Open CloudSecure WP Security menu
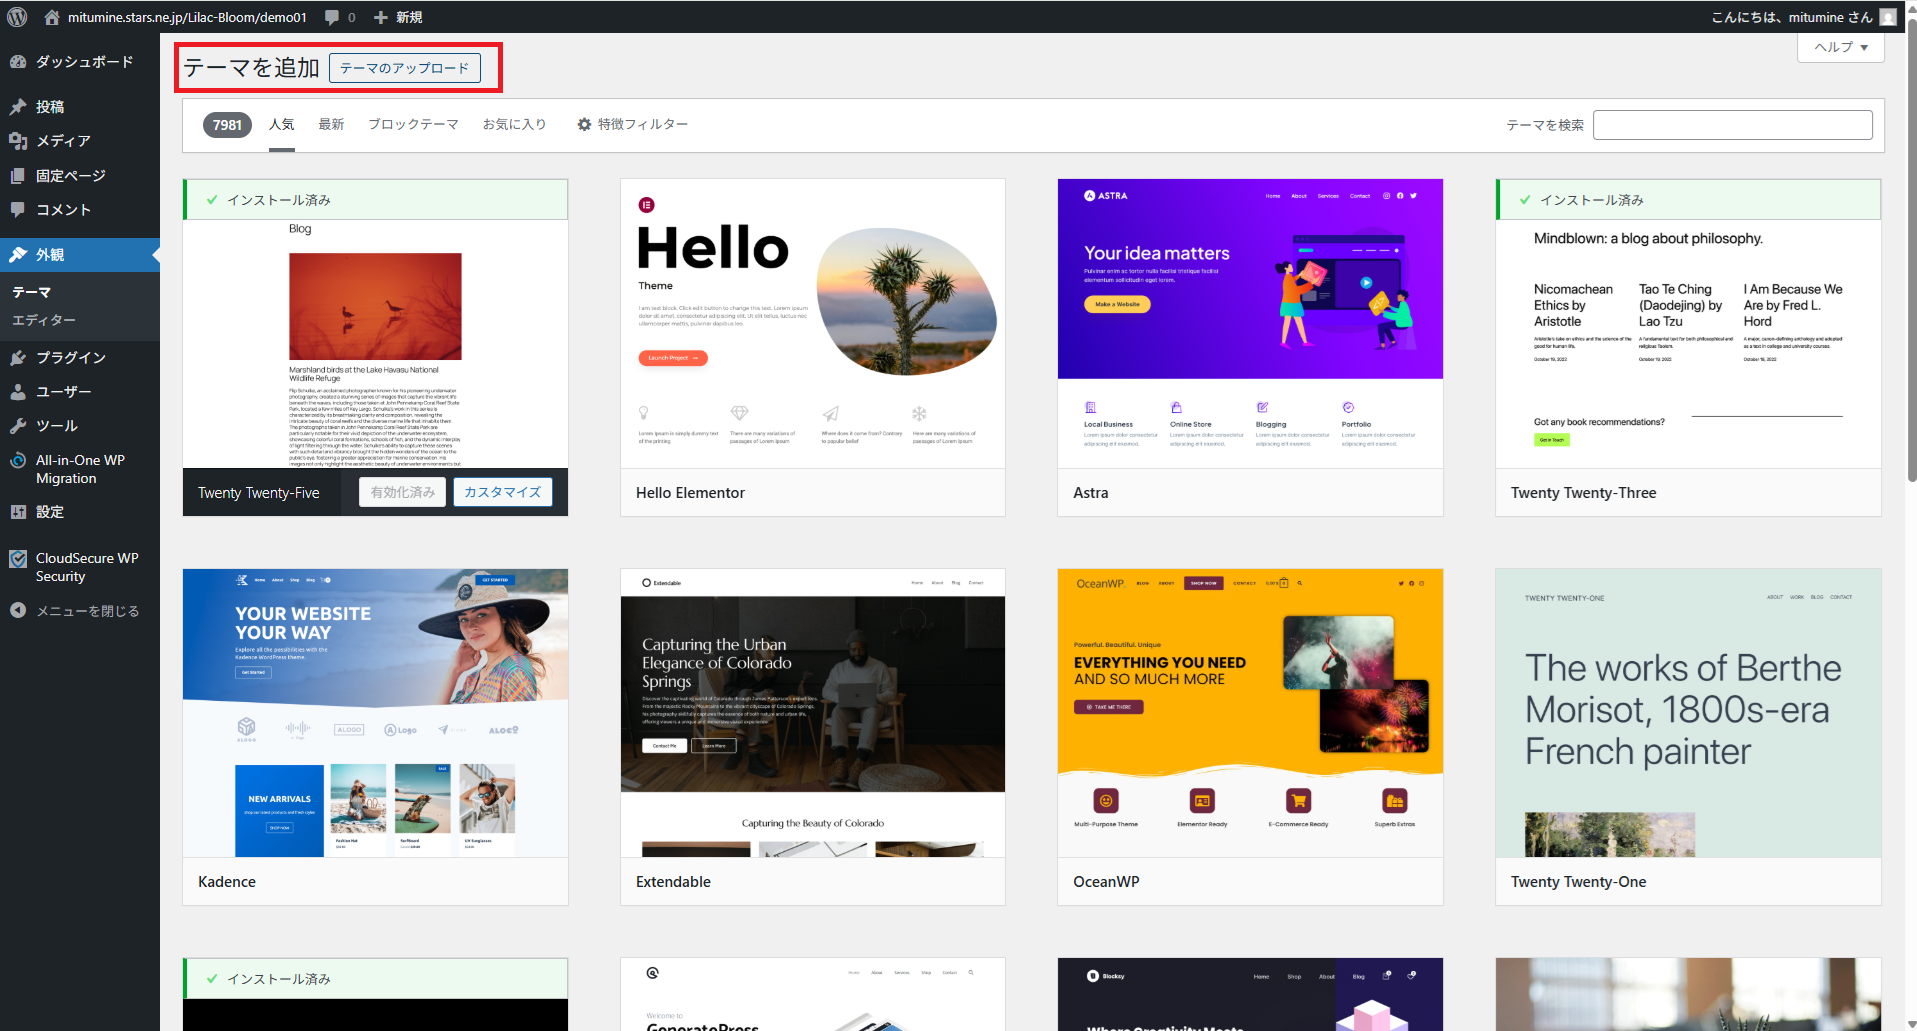Image resolution: width=1917 pixels, height=1031 pixels. click(86, 567)
